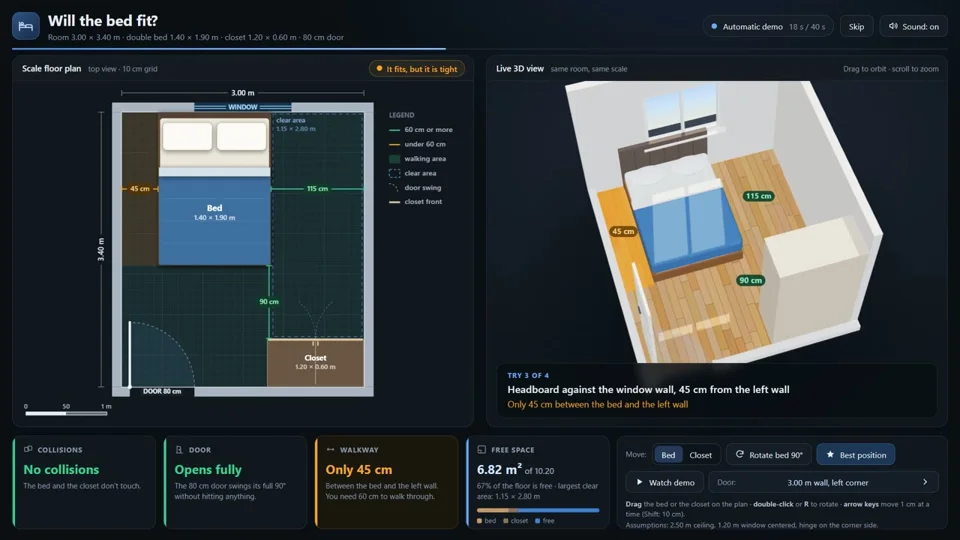Click the "Opens fully" status text
The image size is (960, 540).
point(208,470)
